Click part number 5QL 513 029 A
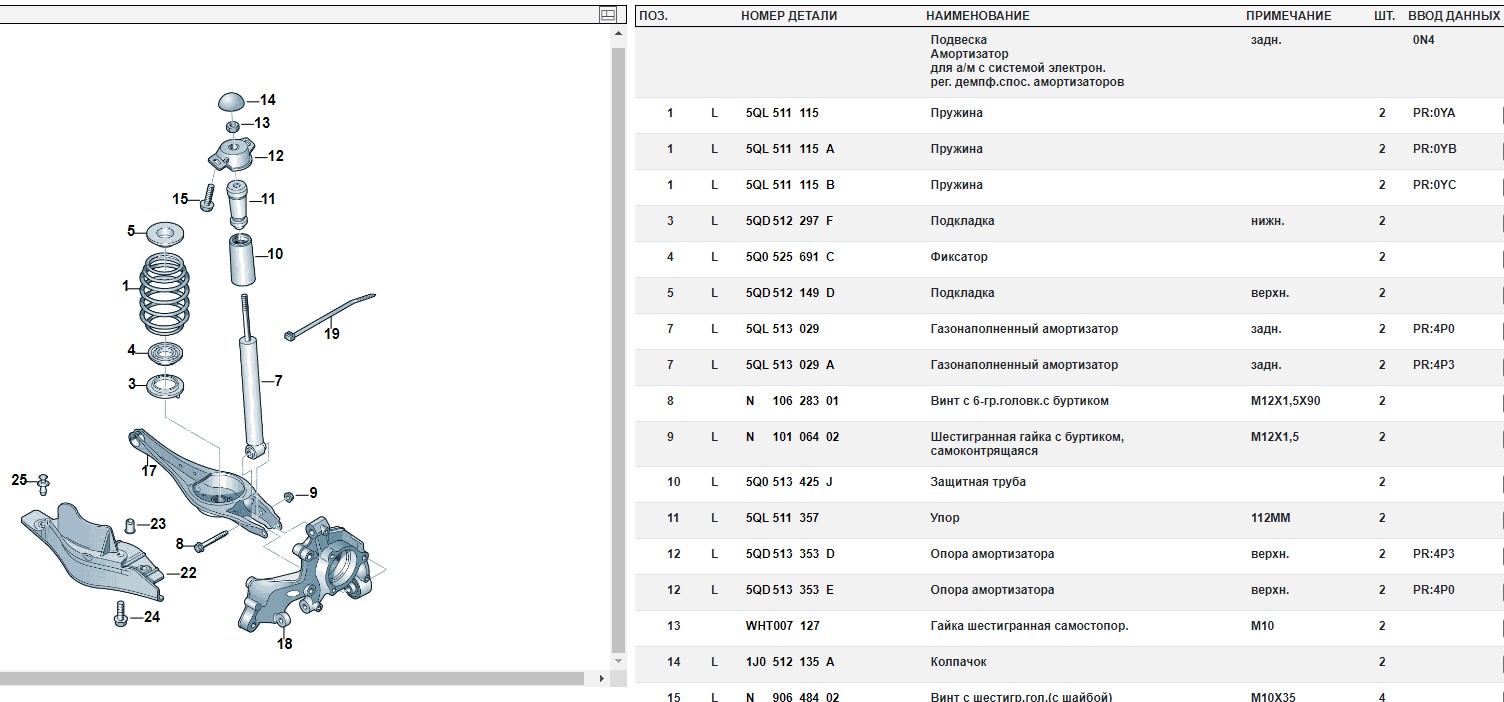The width and height of the screenshot is (1504, 702). pos(790,365)
